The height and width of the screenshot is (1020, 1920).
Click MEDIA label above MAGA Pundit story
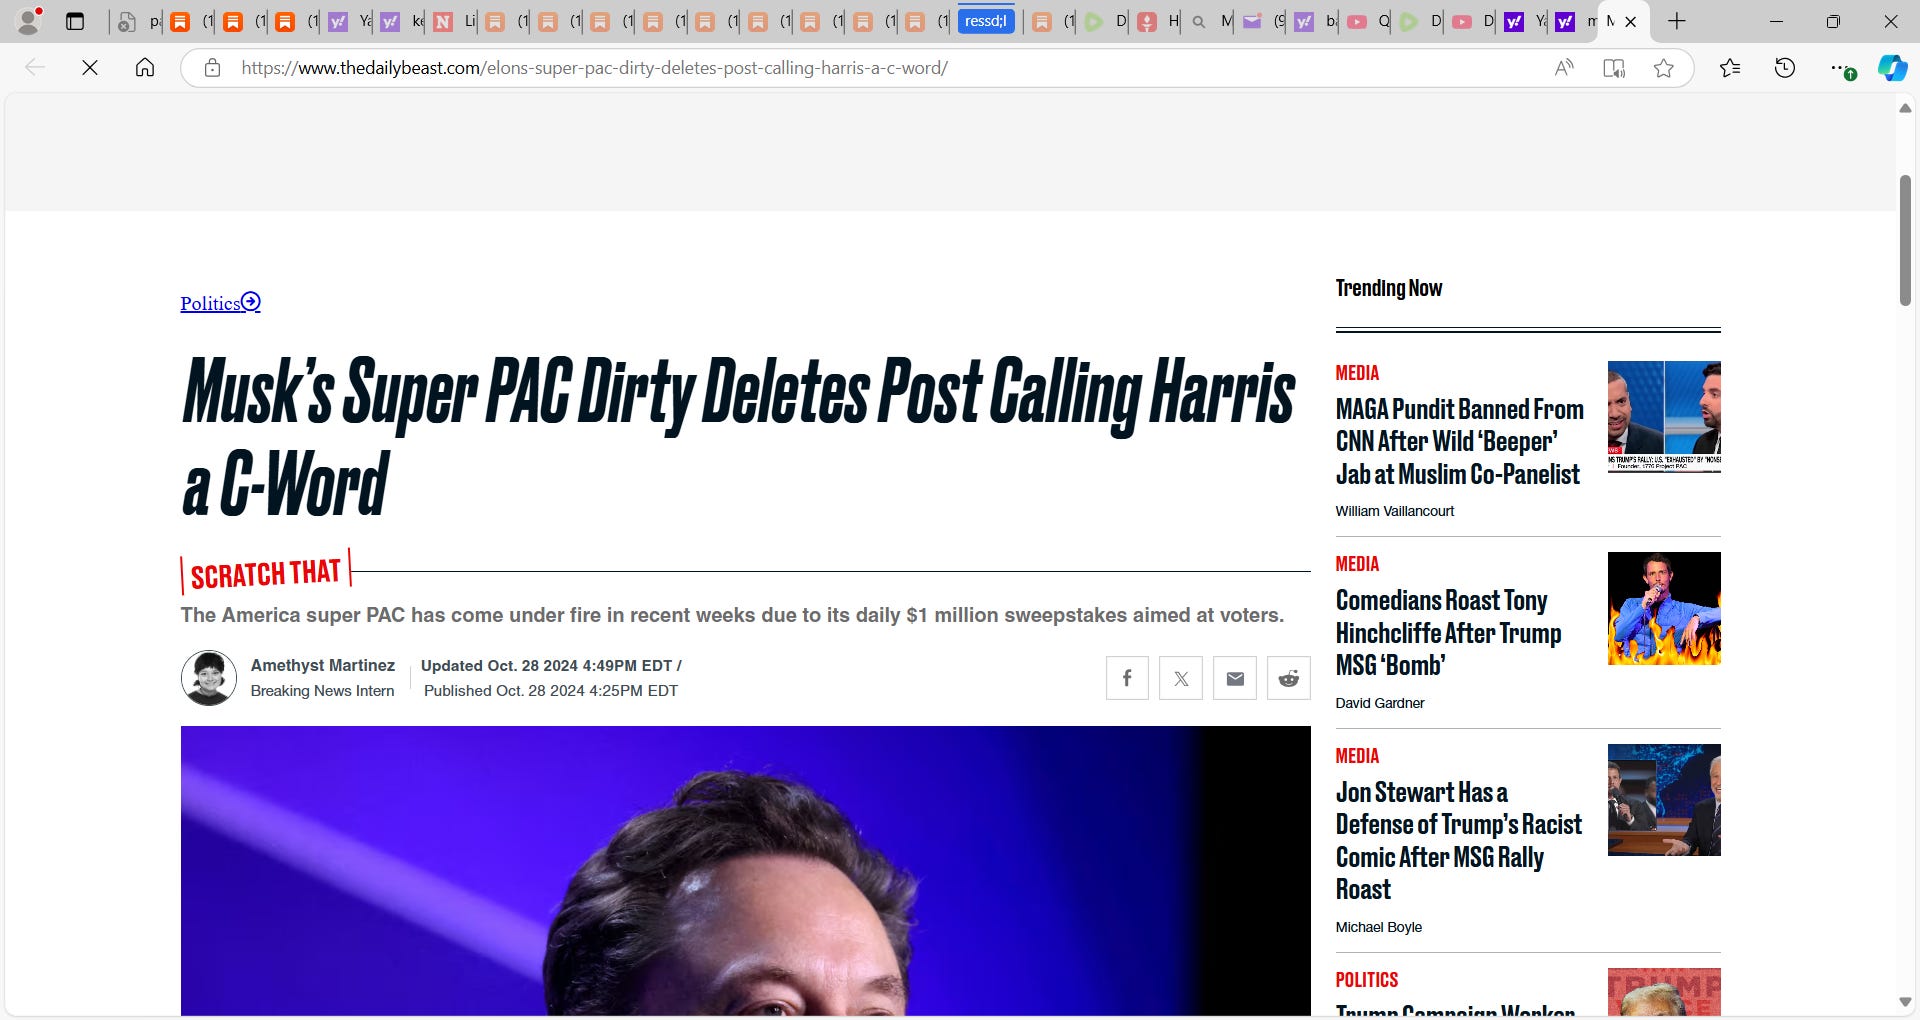pos(1357,373)
